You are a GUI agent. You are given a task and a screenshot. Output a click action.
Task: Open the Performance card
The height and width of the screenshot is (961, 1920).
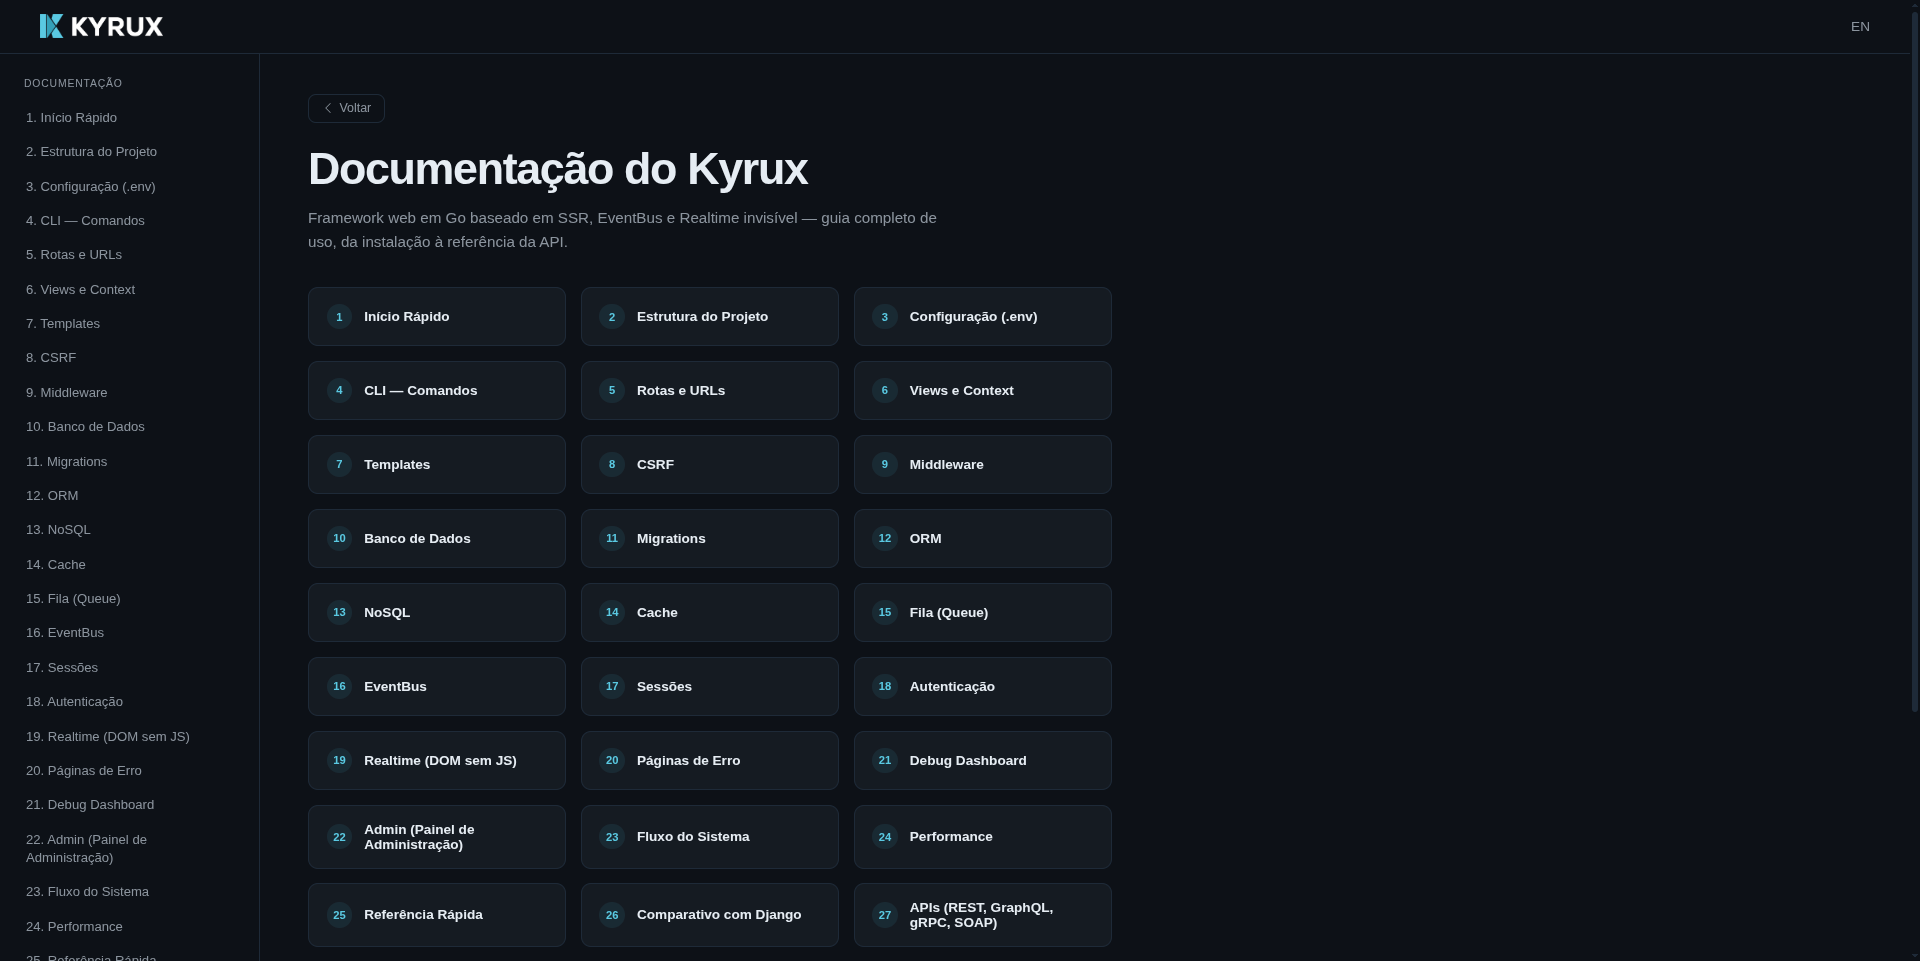pyautogui.click(x=983, y=837)
